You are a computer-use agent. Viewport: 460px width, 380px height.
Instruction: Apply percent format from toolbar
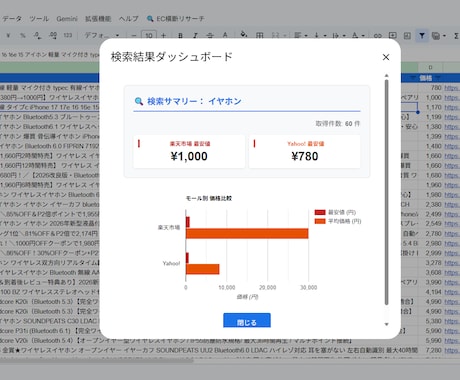point(23,35)
